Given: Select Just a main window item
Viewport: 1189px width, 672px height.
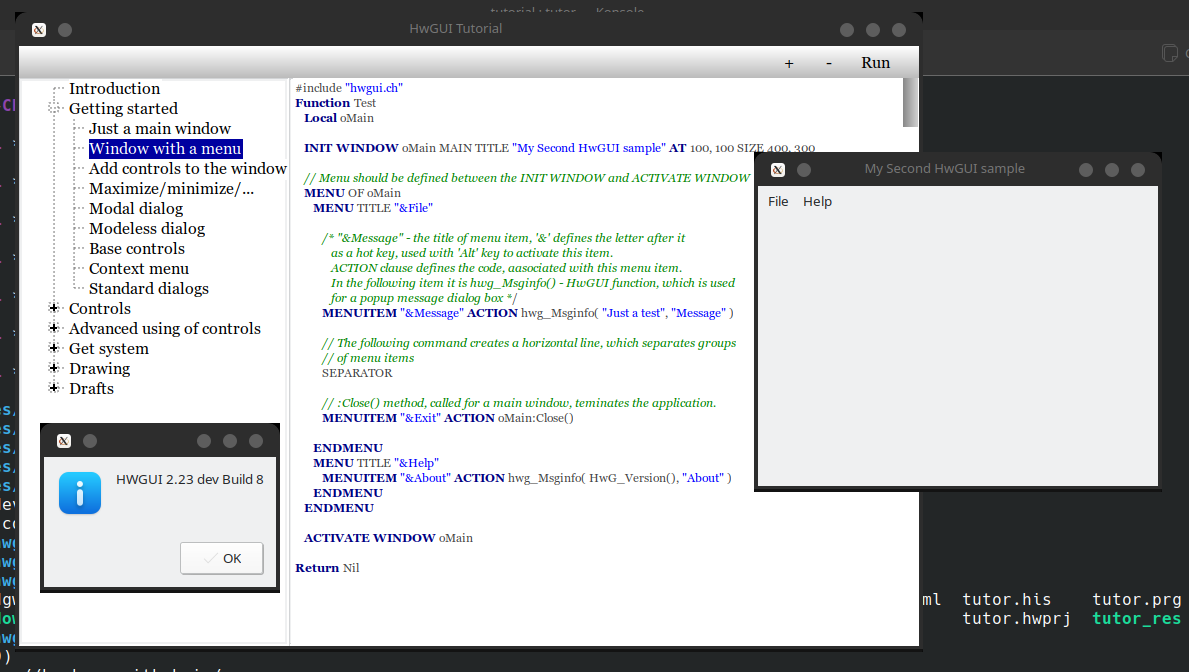Looking at the screenshot, I should click(160, 129).
